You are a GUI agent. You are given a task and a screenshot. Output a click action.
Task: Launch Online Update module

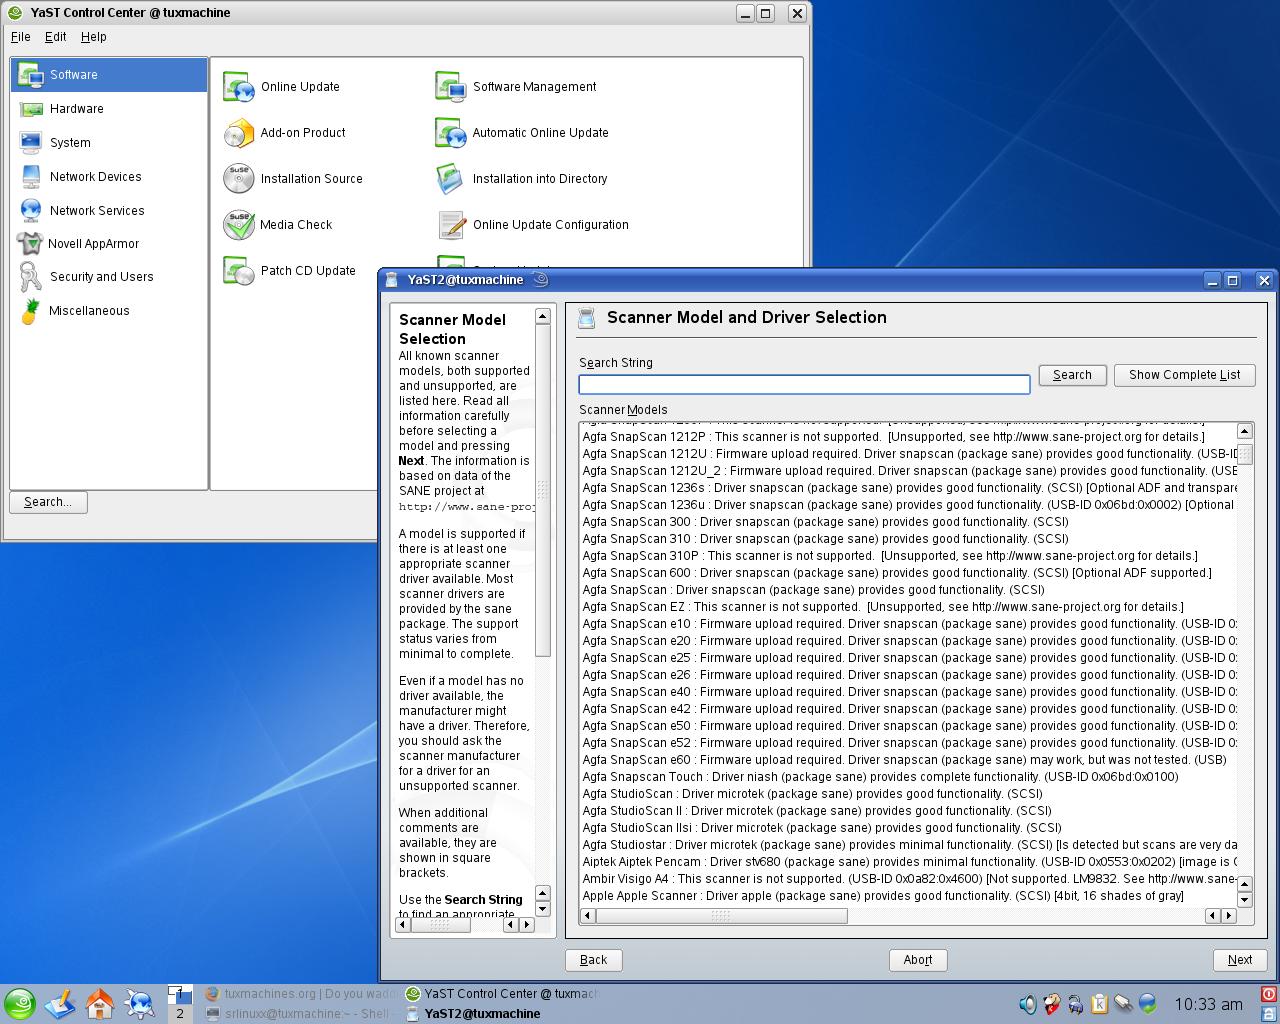click(x=282, y=87)
